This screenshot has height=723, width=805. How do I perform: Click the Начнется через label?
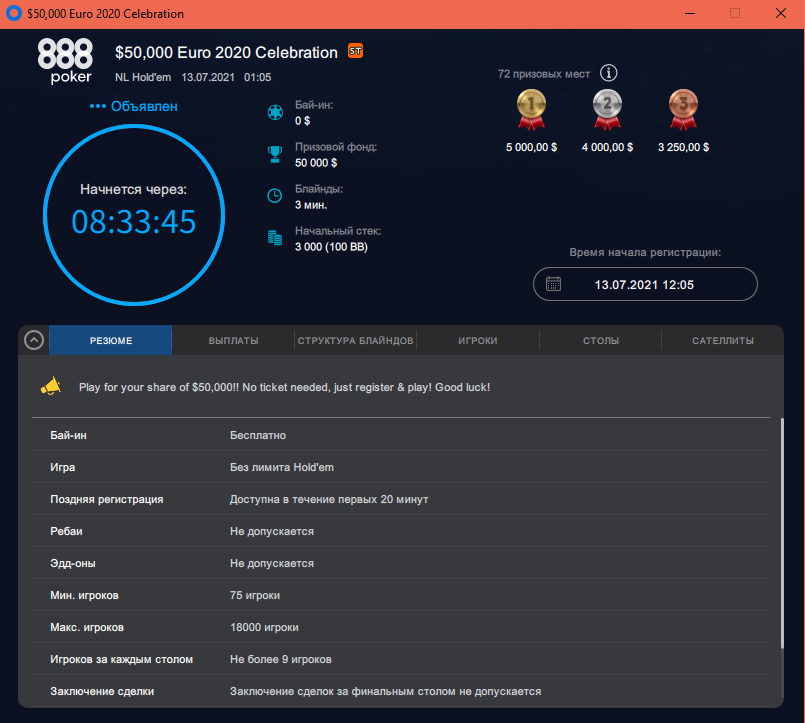point(133,189)
